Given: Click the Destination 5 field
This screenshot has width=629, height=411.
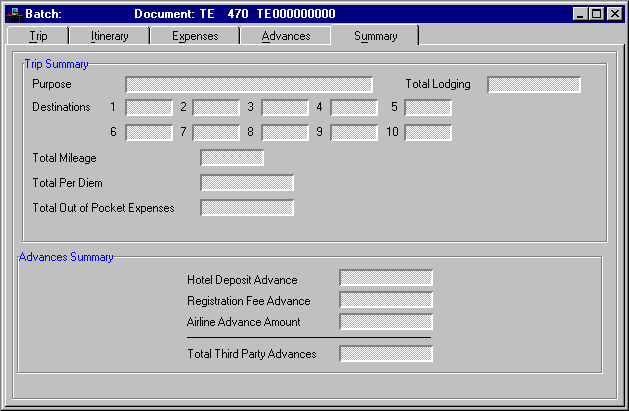Looking at the screenshot, I should tap(428, 107).
